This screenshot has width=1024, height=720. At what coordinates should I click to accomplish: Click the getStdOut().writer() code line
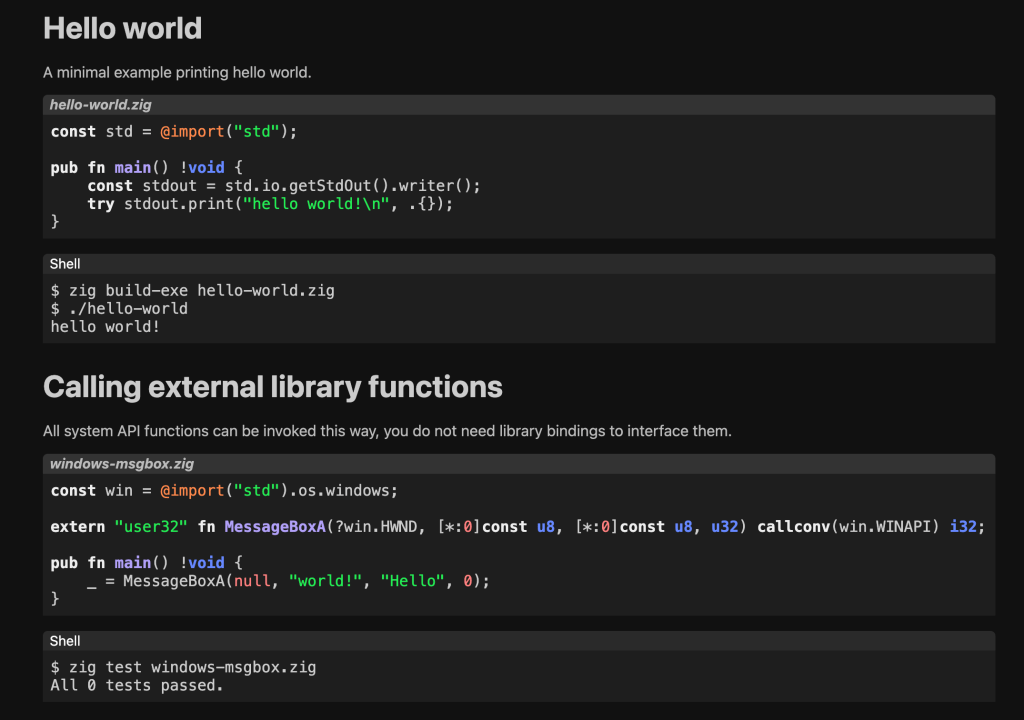pos(284,186)
